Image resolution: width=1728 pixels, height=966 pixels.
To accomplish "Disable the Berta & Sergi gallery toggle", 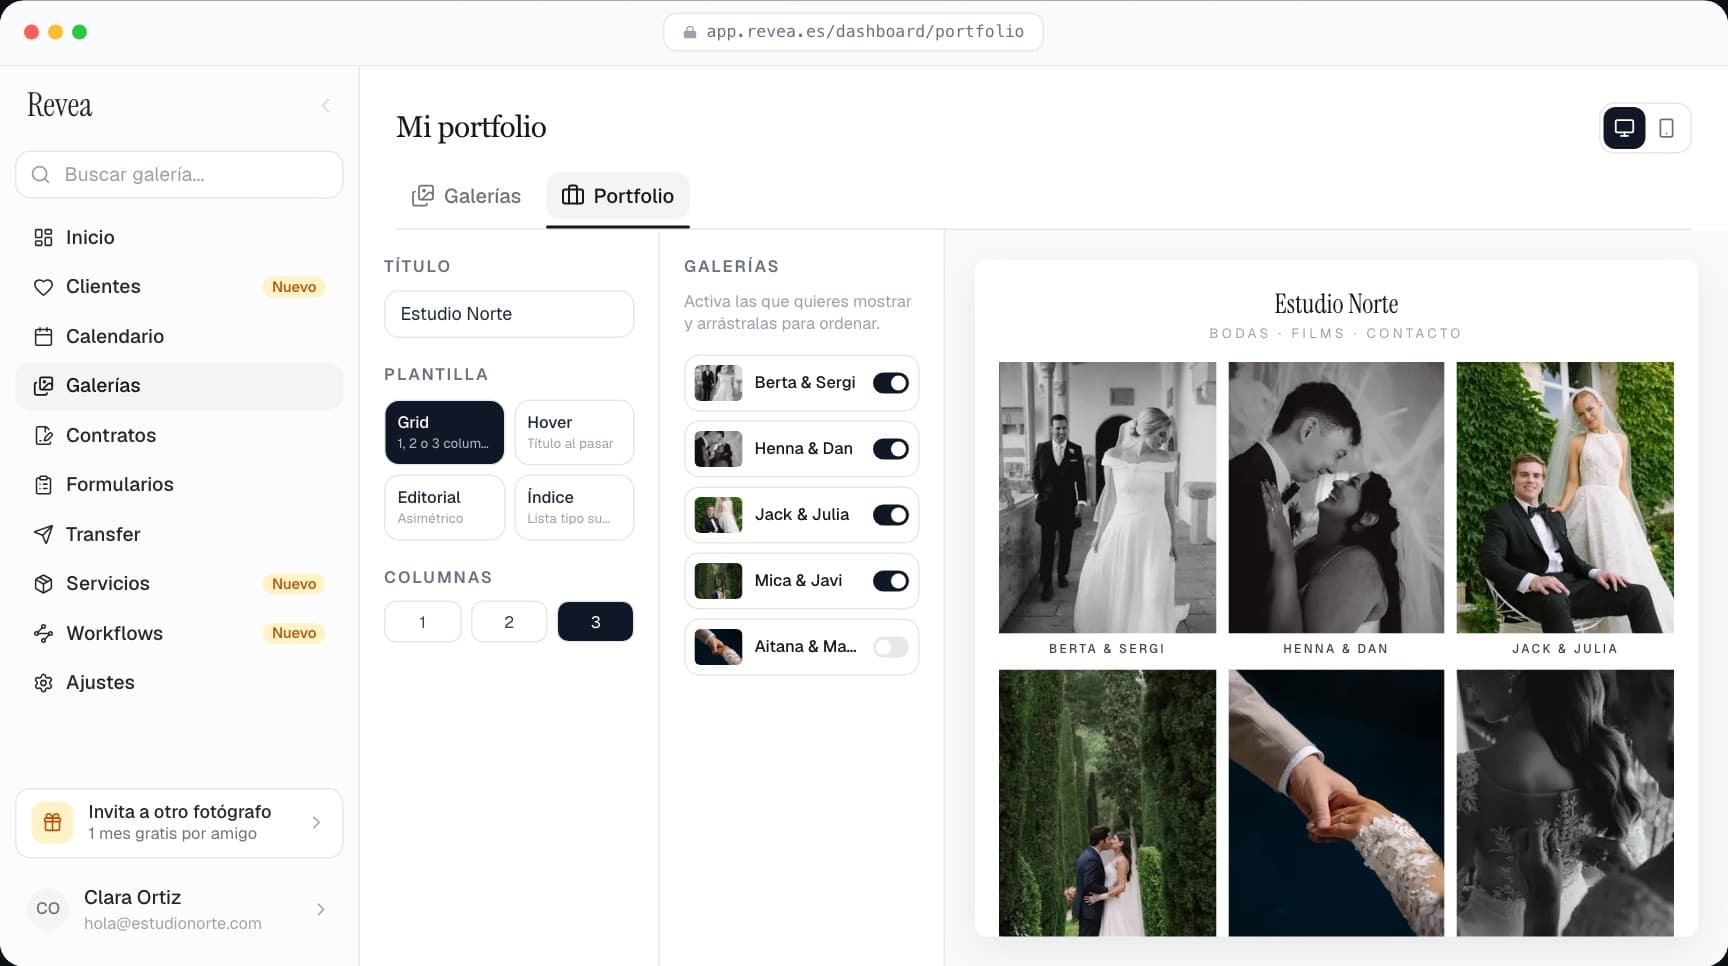I will pos(890,383).
